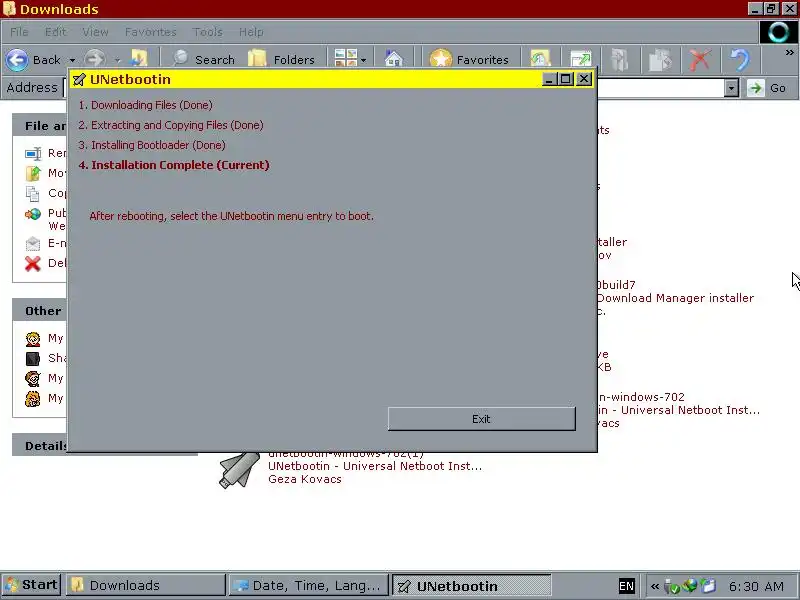Open the File menu in Downloads window

click(19, 32)
